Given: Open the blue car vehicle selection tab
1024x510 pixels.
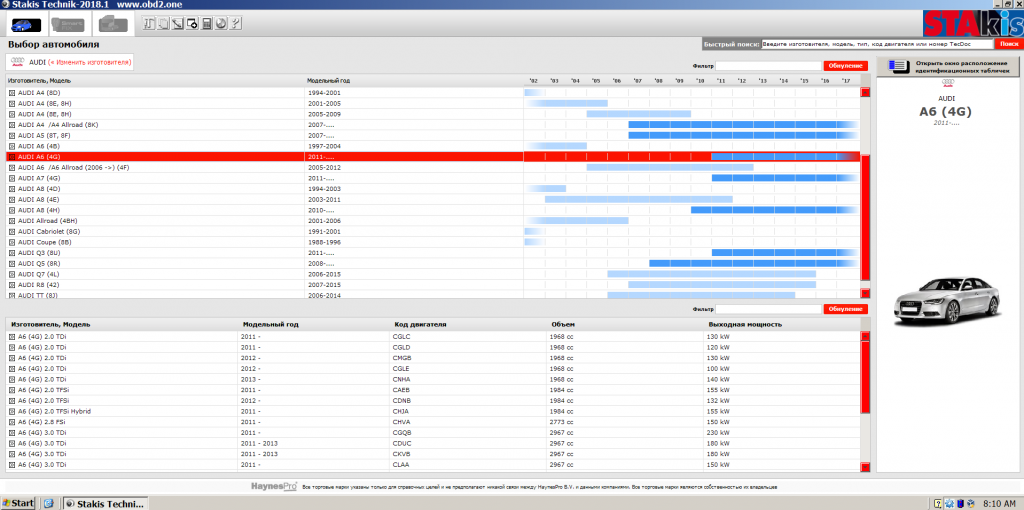Looking at the screenshot, I should coord(24,24).
